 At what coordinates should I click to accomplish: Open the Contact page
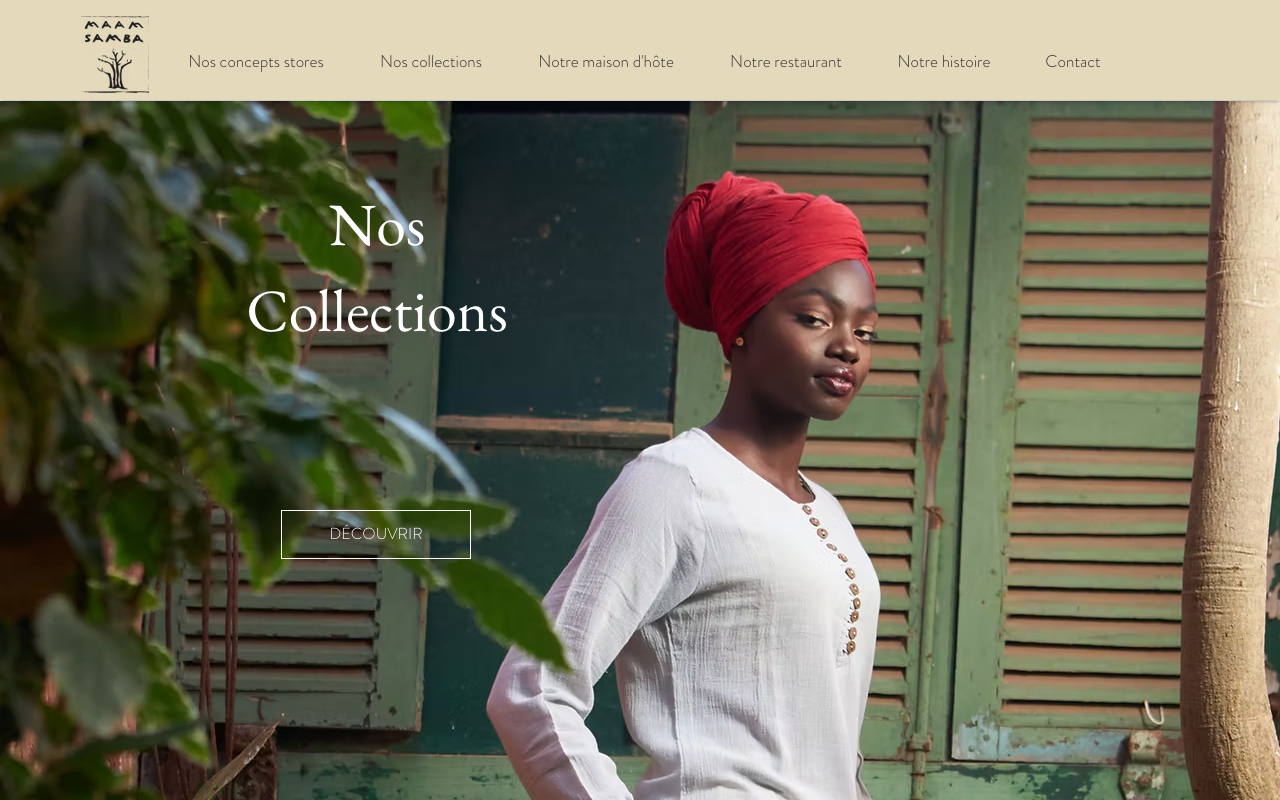click(1073, 62)
